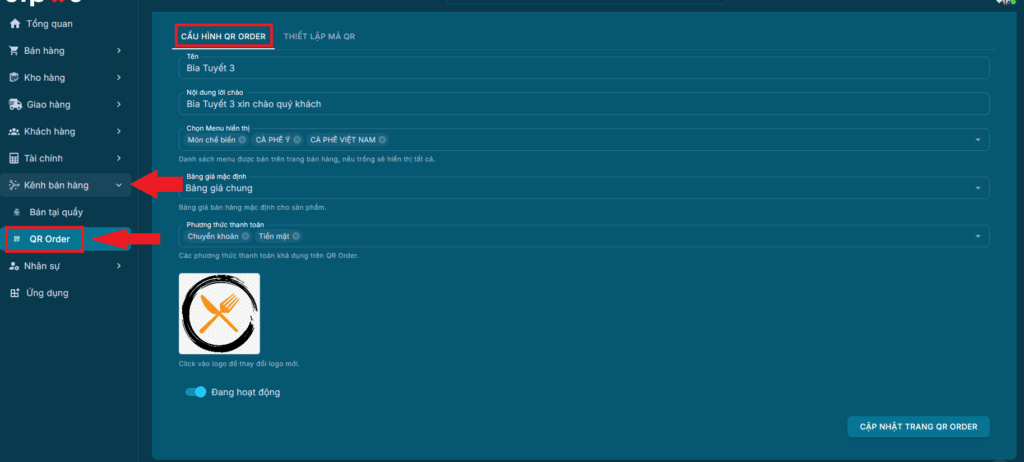Remove the CÀ PHÊ VIỆT NAM chip
This screenshot has height=462, width=1024.
coord(382,140)
